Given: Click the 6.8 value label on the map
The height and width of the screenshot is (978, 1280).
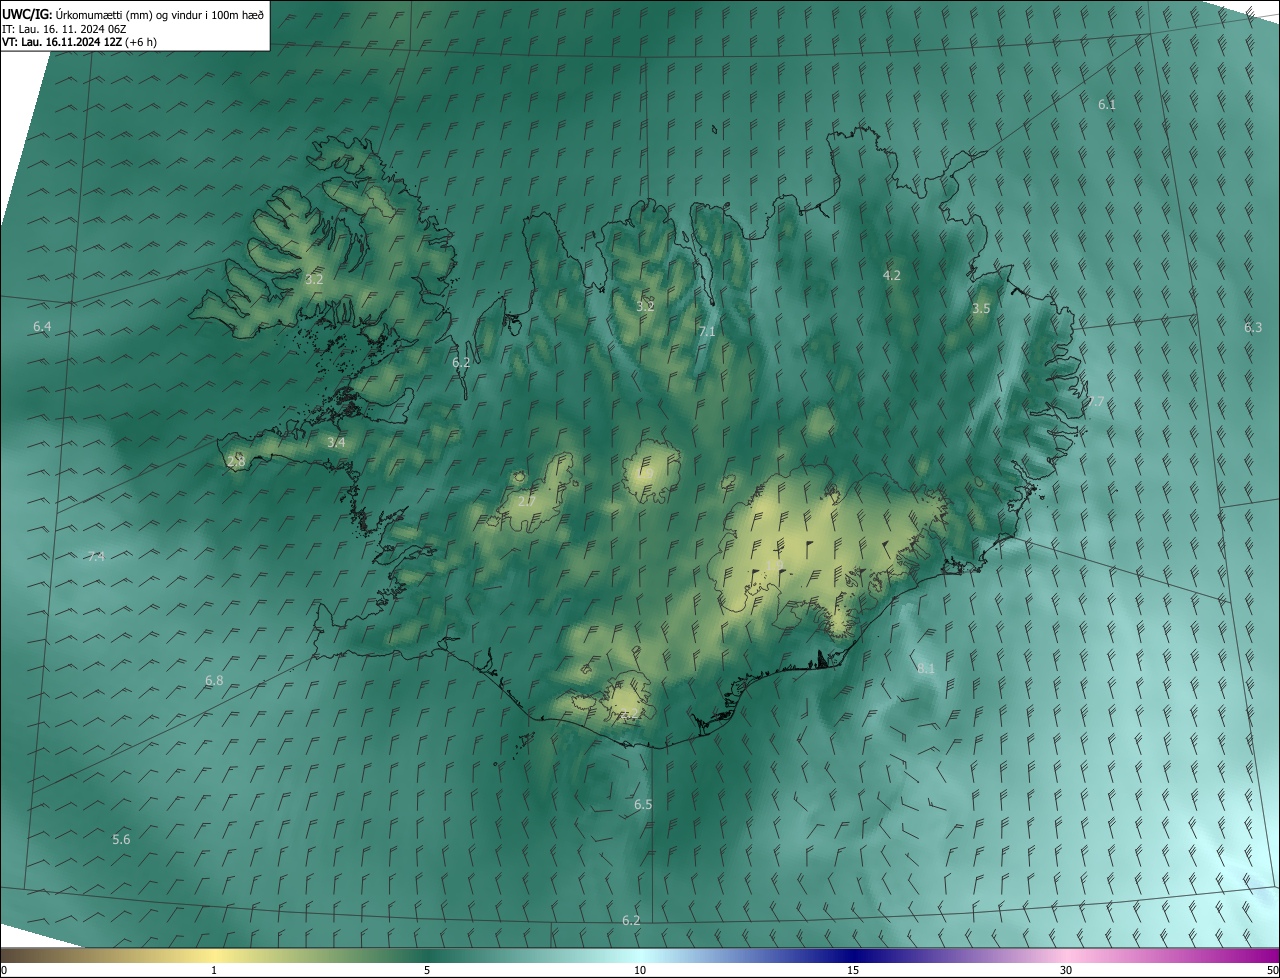Looking at the screenshot, I should coord(214,680).
